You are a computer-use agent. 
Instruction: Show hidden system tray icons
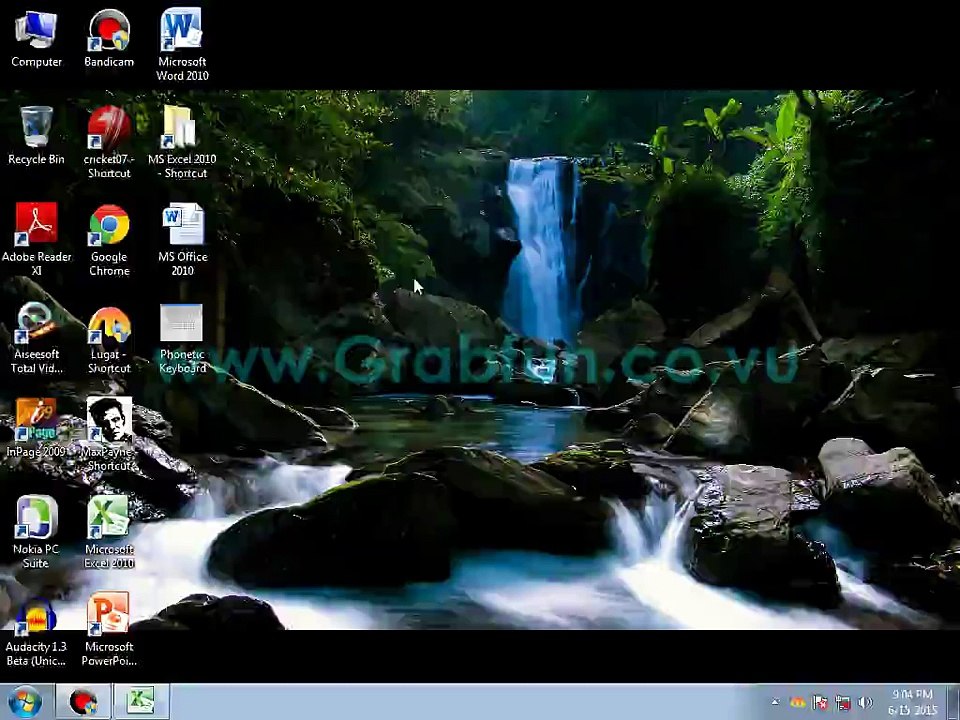[x=775, y=702]
